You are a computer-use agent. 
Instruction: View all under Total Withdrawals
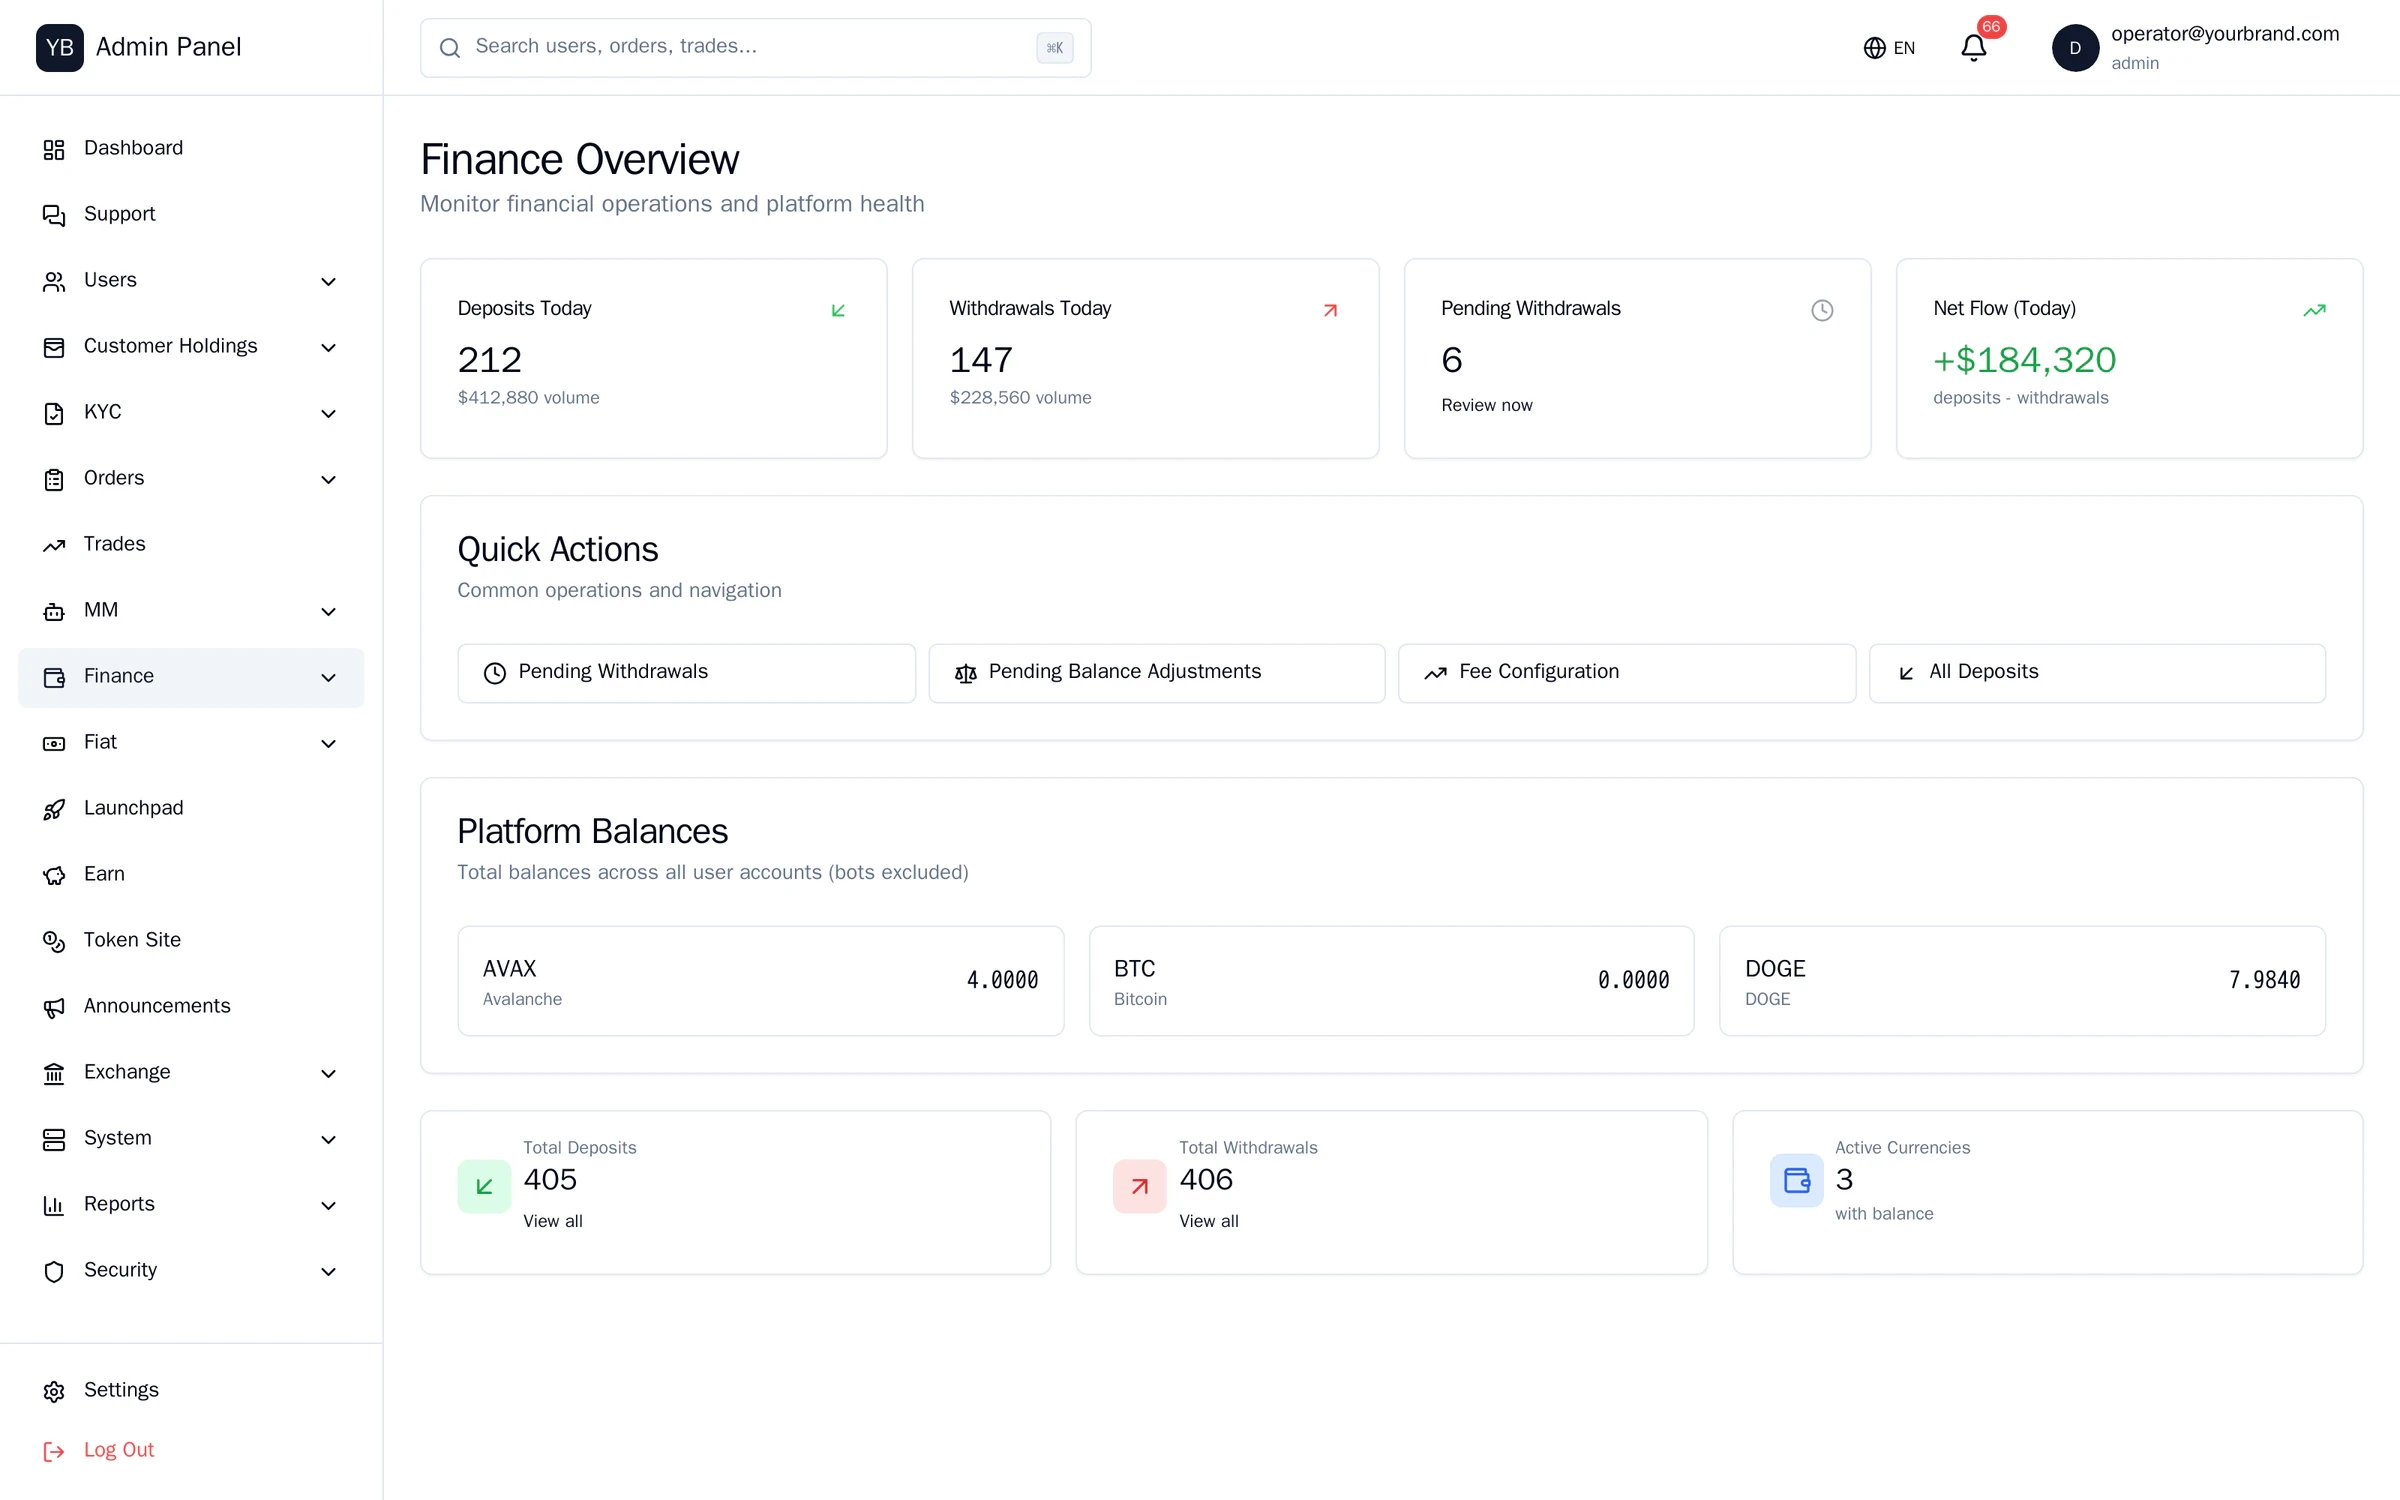pyautogui.click(x=1208, y=1221)
